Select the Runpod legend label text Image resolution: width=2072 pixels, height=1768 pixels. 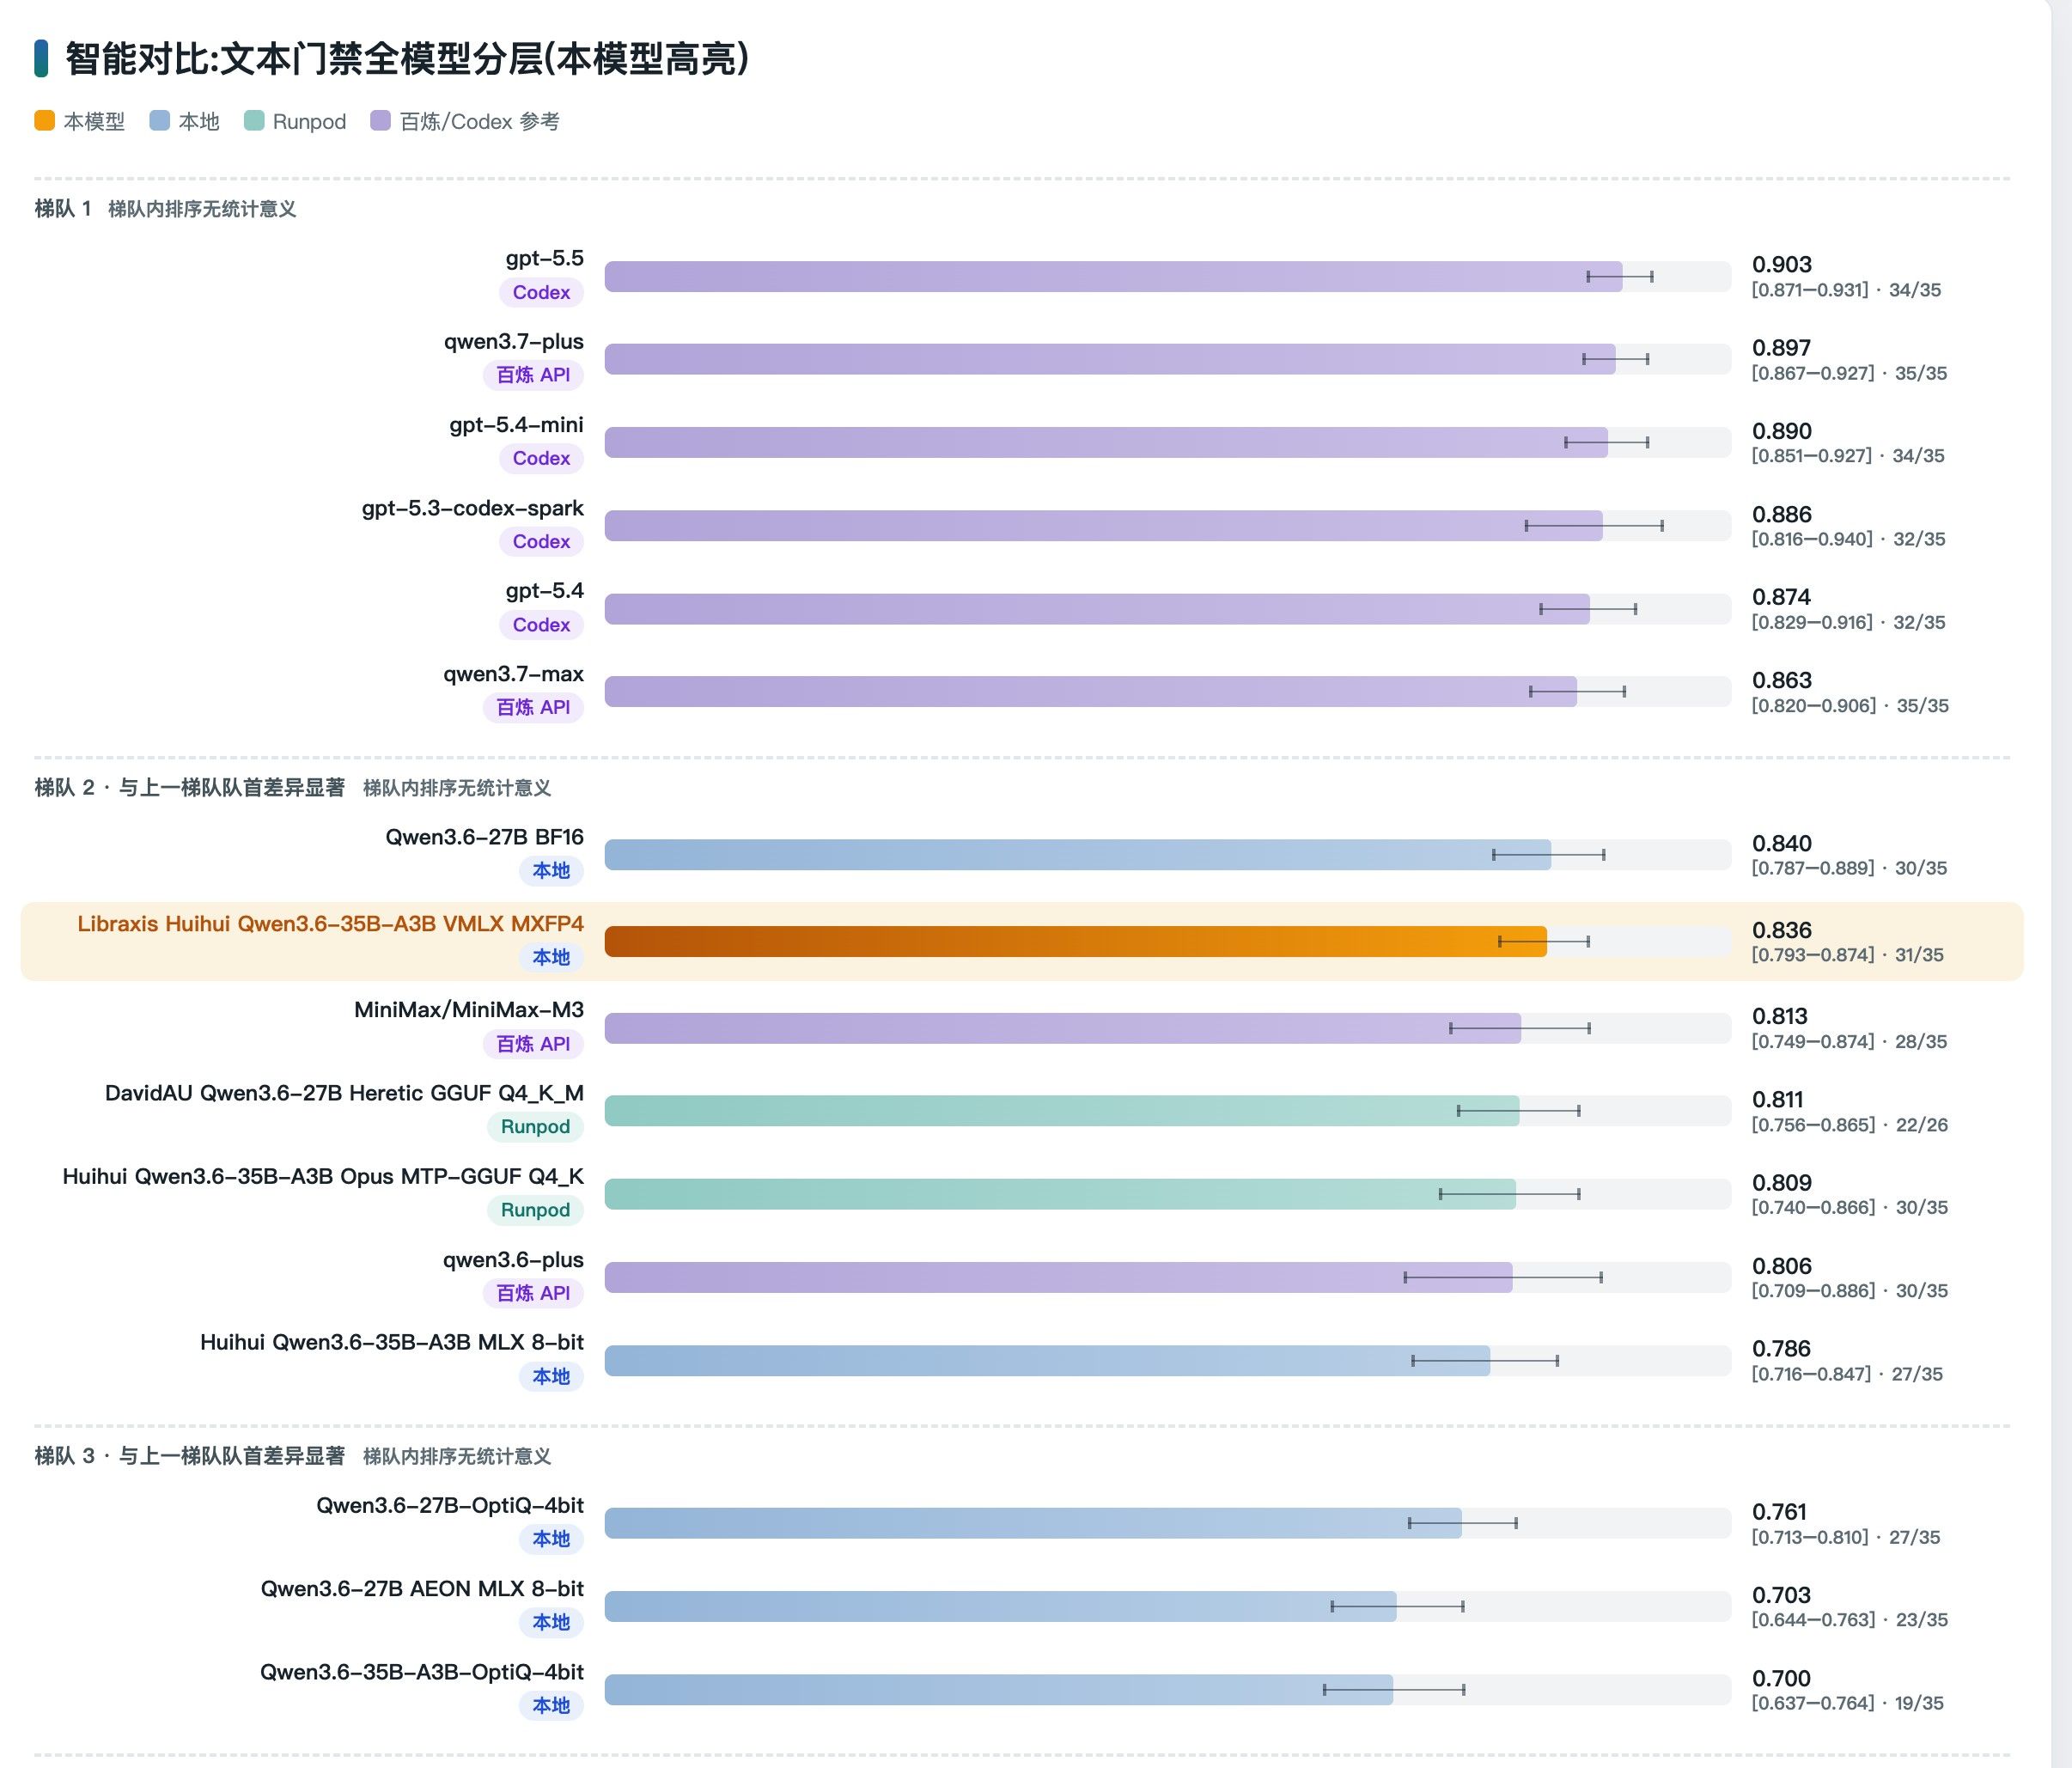click(x=309, y=122)
